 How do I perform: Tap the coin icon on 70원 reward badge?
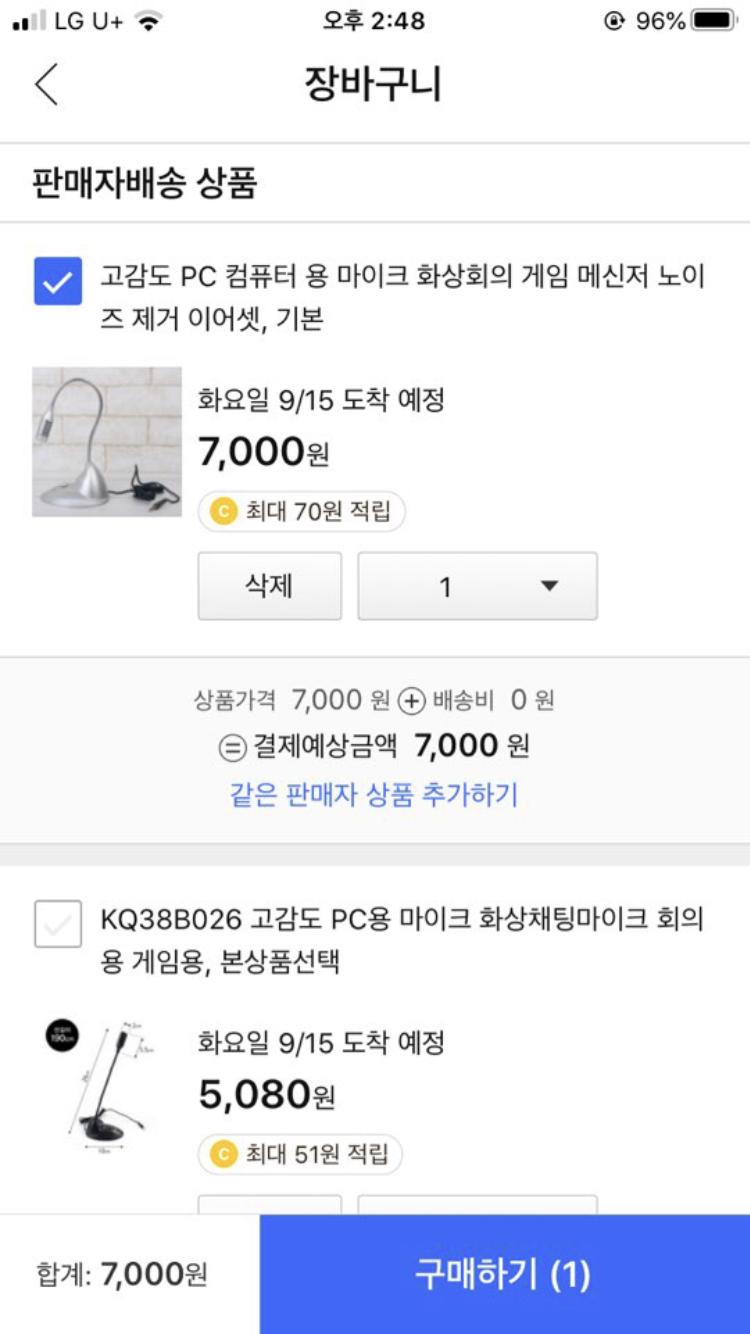[x=223, y=512]
